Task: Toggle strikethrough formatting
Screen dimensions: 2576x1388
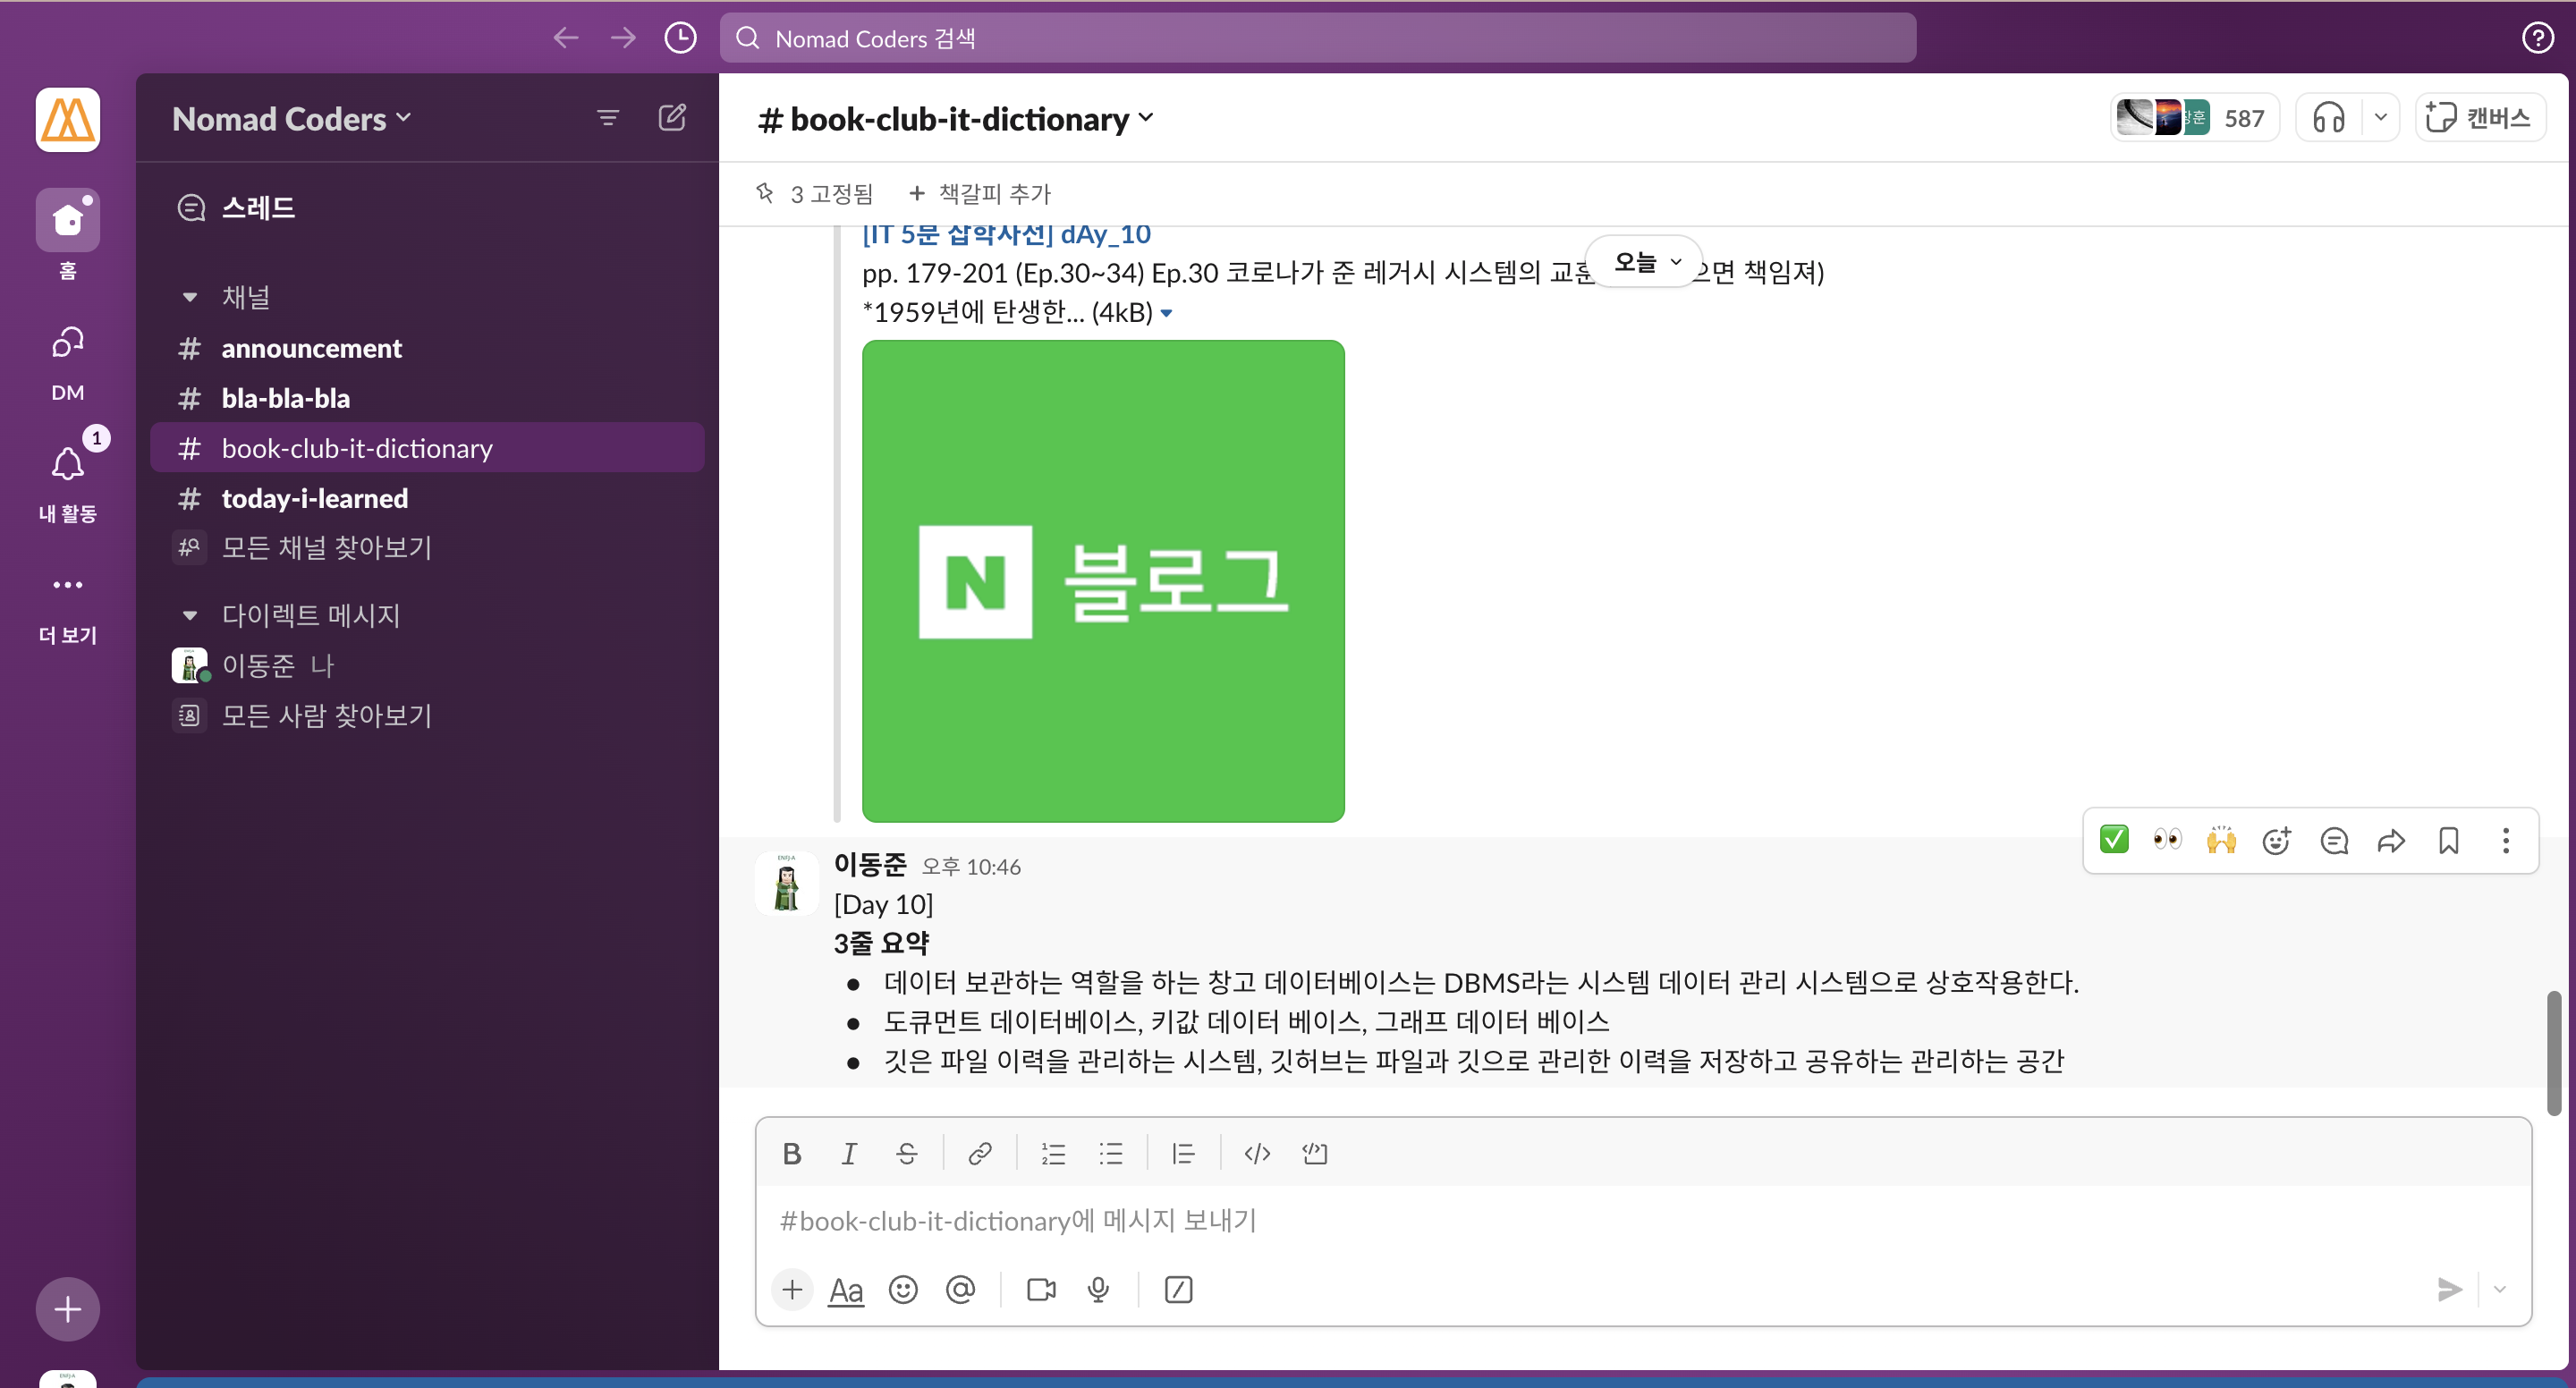Action: pos(906,1154)
